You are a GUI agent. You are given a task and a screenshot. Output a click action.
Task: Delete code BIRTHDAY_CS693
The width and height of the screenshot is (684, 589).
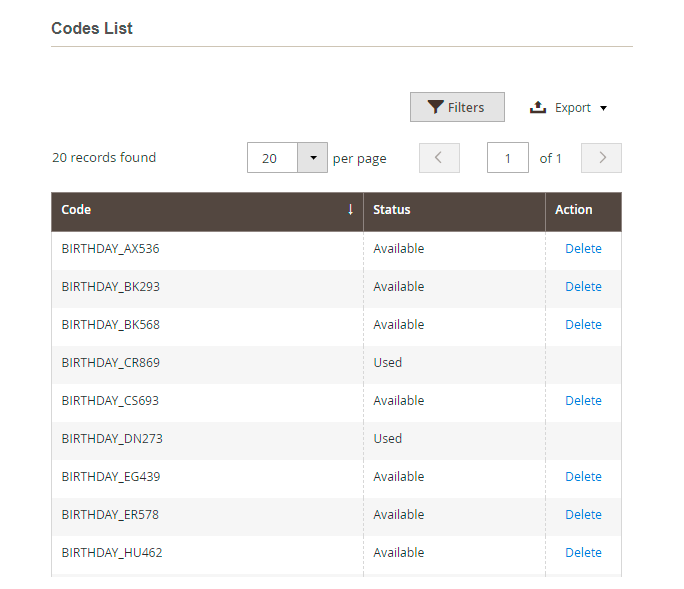tap(583, 401)
